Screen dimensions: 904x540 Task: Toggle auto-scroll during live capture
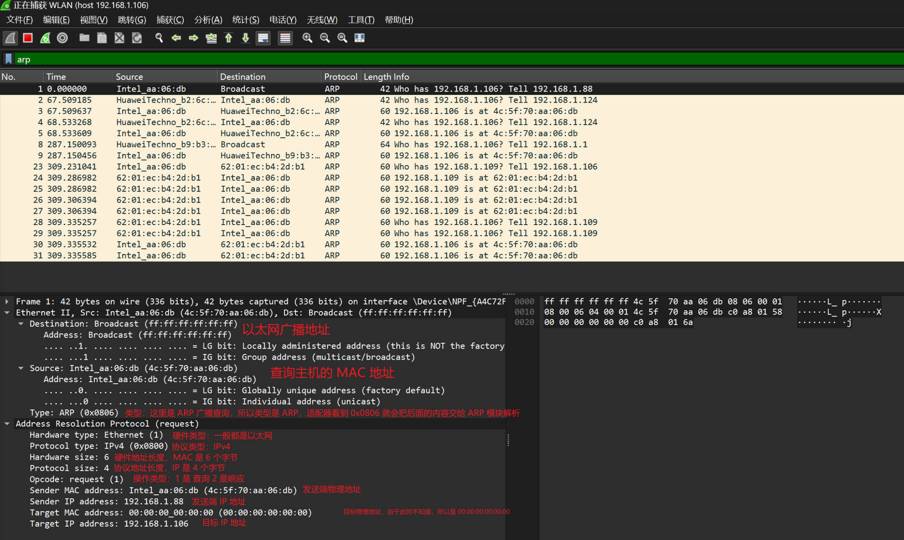263,38
